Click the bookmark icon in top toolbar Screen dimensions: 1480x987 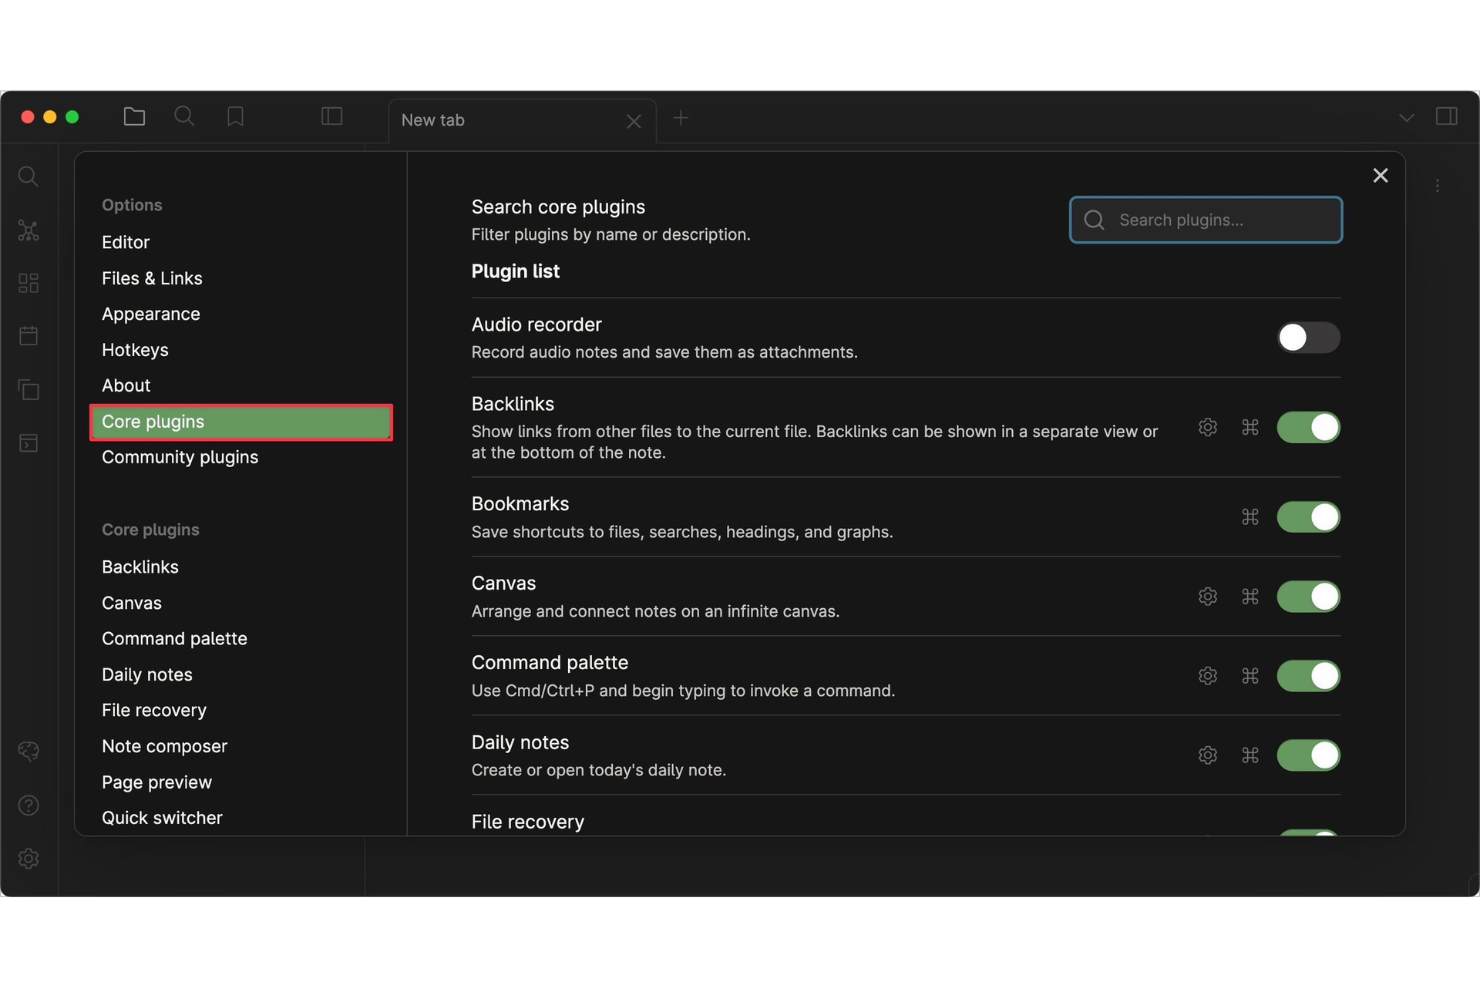click(235, 117)
